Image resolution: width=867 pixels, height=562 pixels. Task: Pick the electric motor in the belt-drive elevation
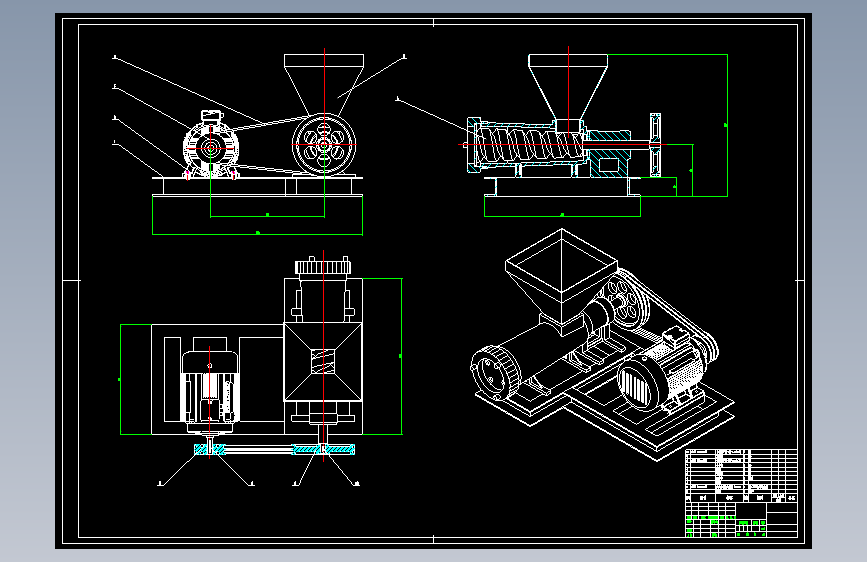coord(211,144)
